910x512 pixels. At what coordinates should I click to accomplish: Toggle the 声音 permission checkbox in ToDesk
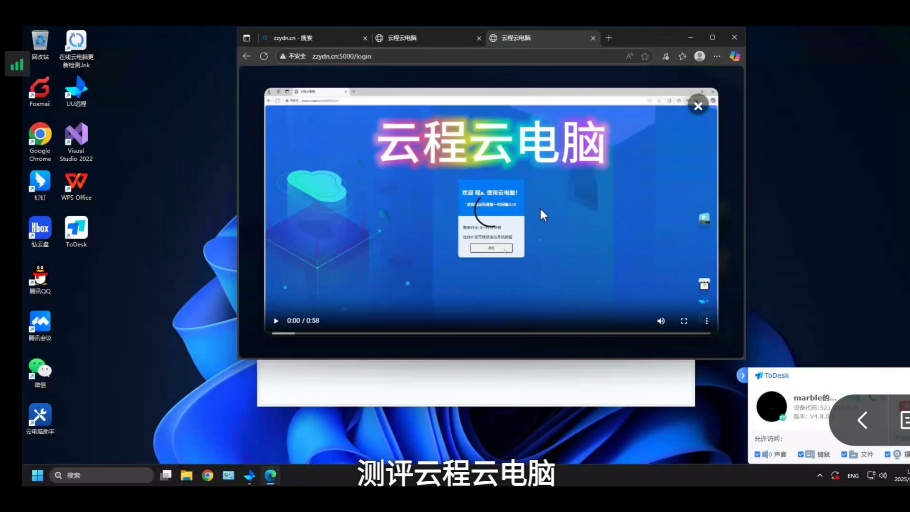click(x=757, y=455)
